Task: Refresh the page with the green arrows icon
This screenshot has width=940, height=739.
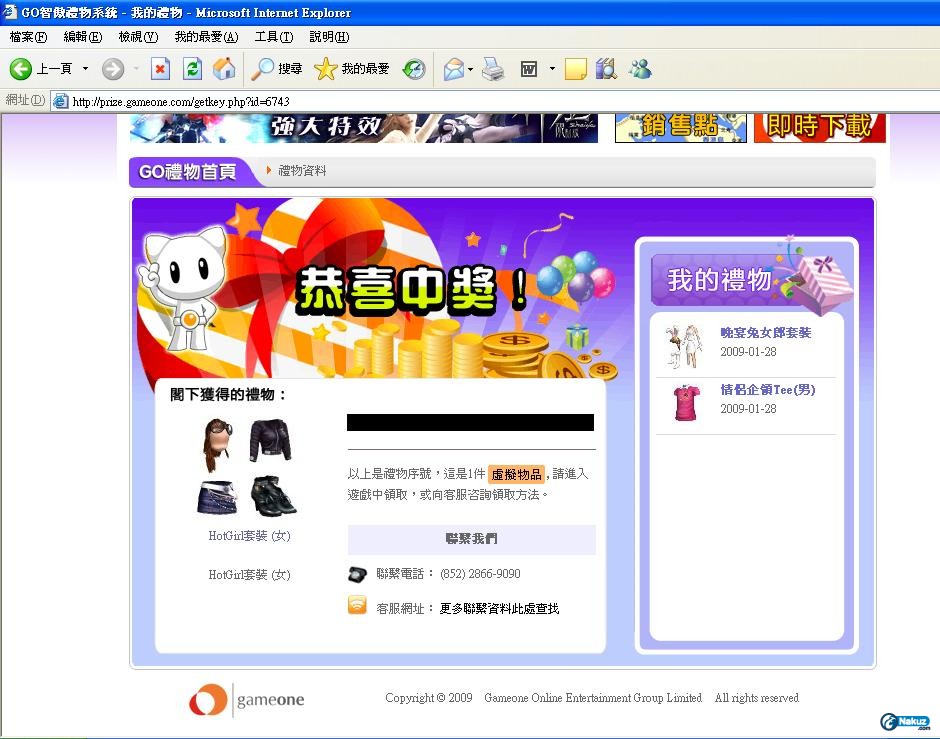Action: coord(192,69)
